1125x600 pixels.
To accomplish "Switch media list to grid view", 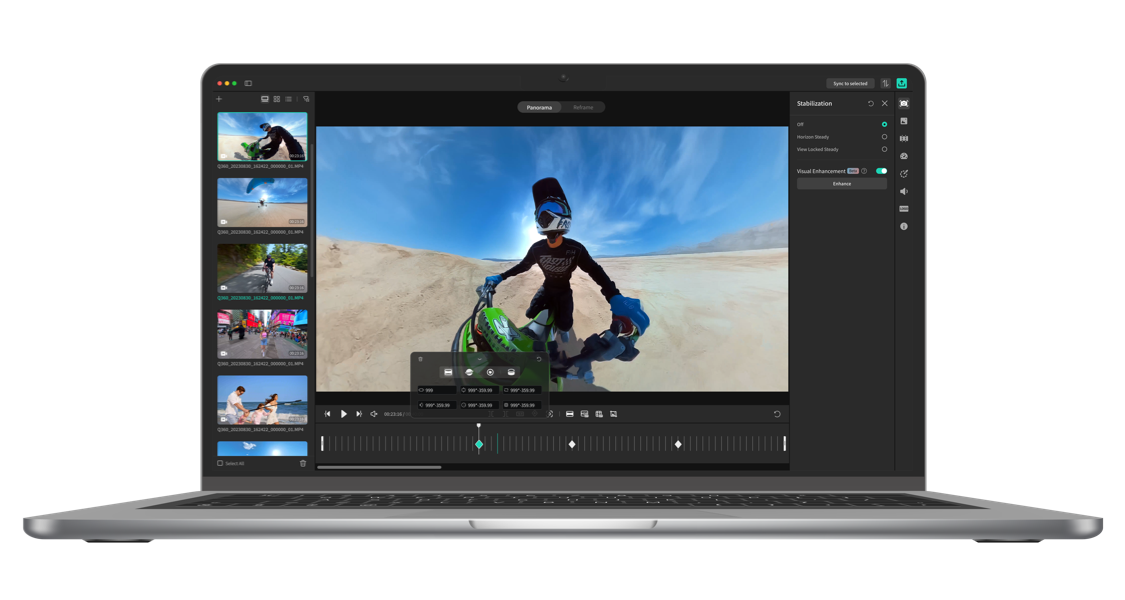I will [x=277, y=99].
